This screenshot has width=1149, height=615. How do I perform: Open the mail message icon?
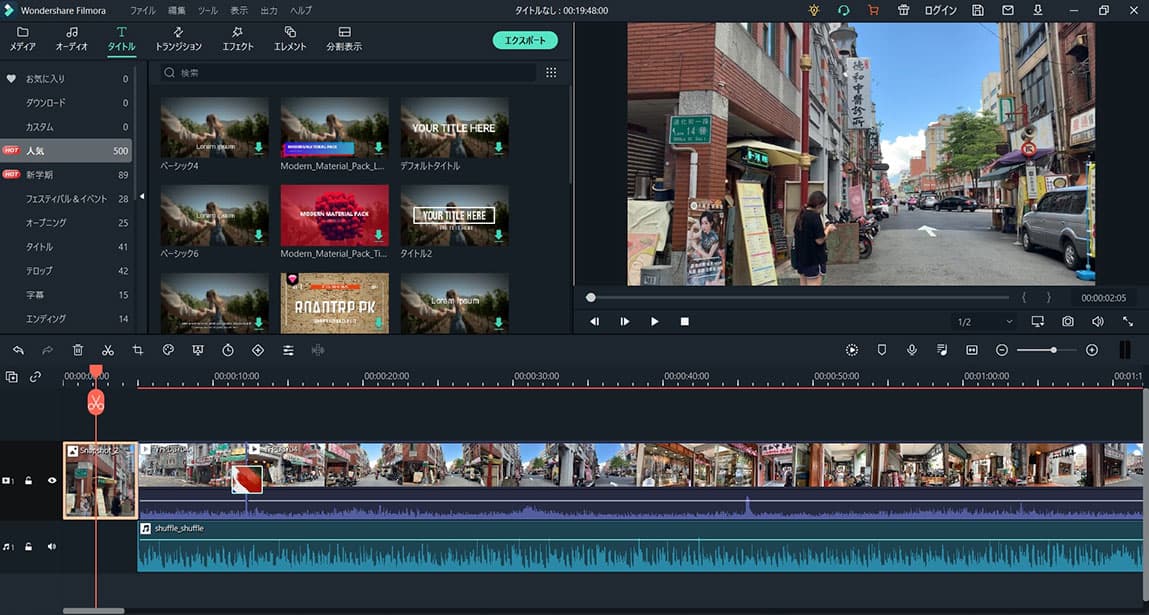click(1008, 10)
